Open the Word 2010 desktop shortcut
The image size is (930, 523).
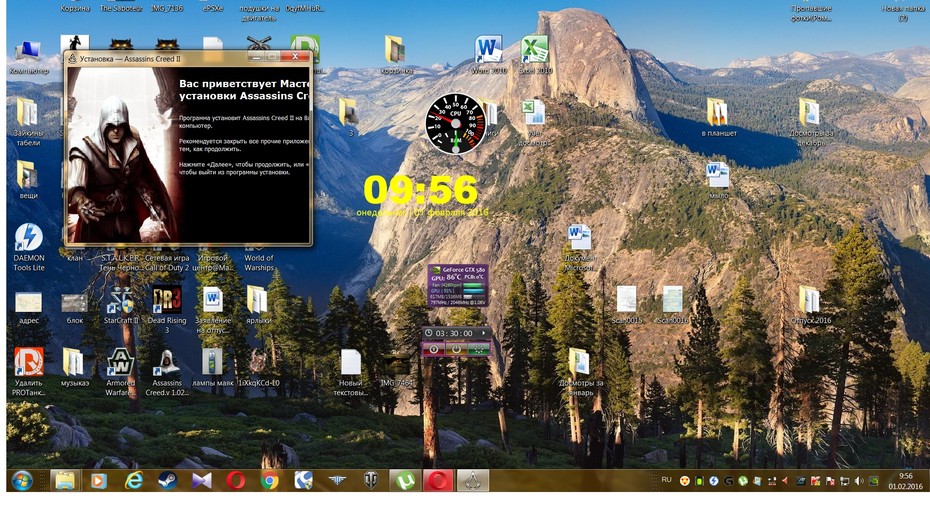488,55
